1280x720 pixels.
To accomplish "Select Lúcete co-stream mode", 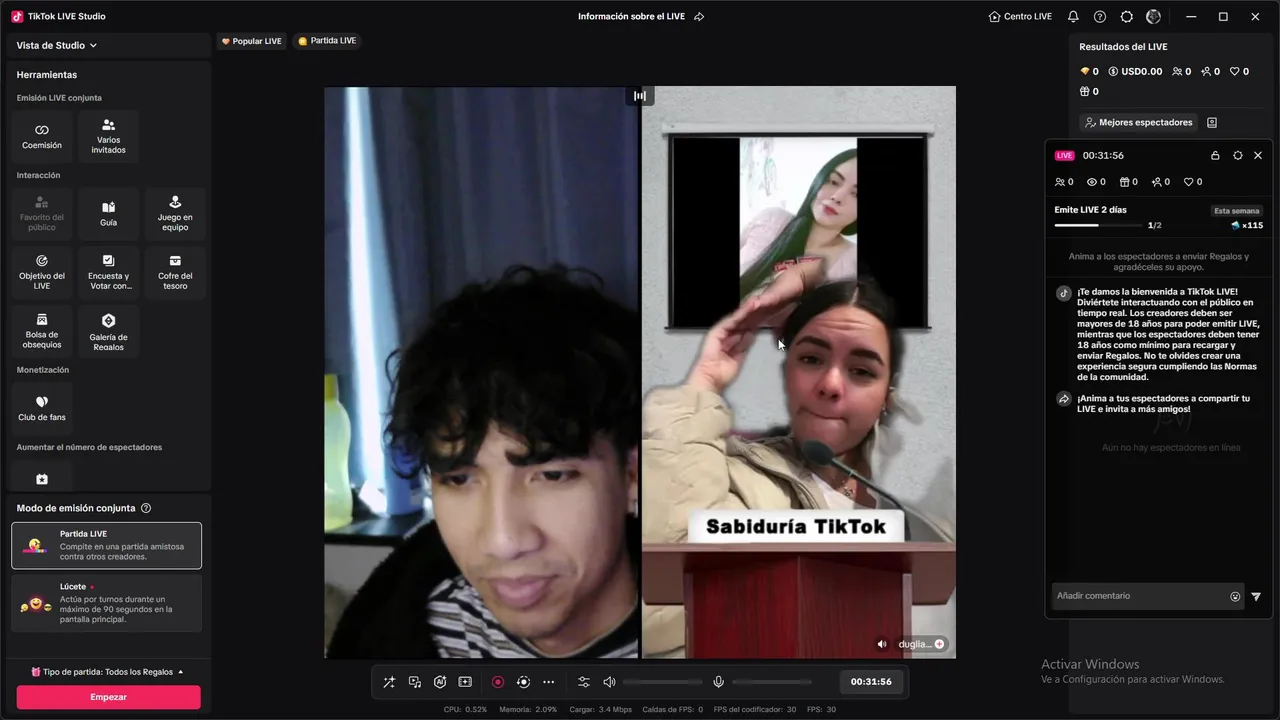I will click(106, 603).
